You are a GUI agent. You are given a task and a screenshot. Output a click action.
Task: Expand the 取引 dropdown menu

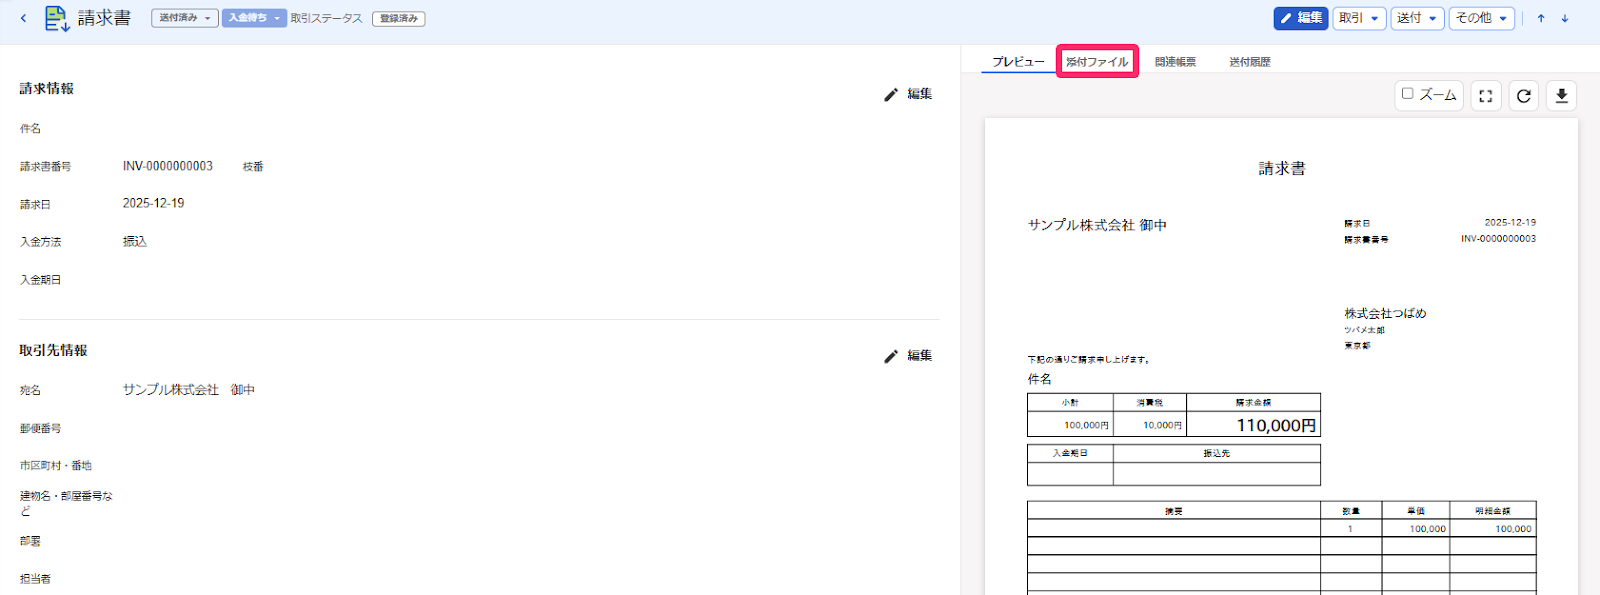point(1359,18)
